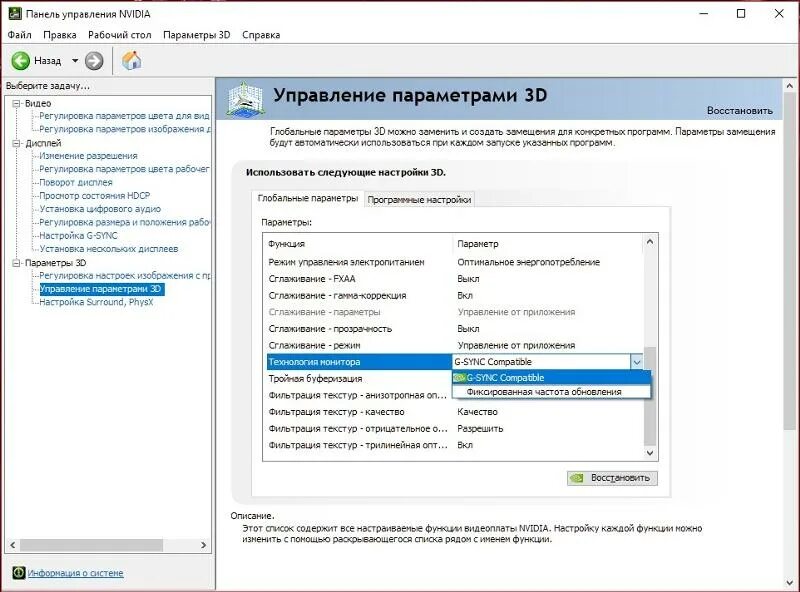Choose G-SYNC Compatible from the dropdown list
The height and width of the screenshot is (592, 800).
click(551, 378)
